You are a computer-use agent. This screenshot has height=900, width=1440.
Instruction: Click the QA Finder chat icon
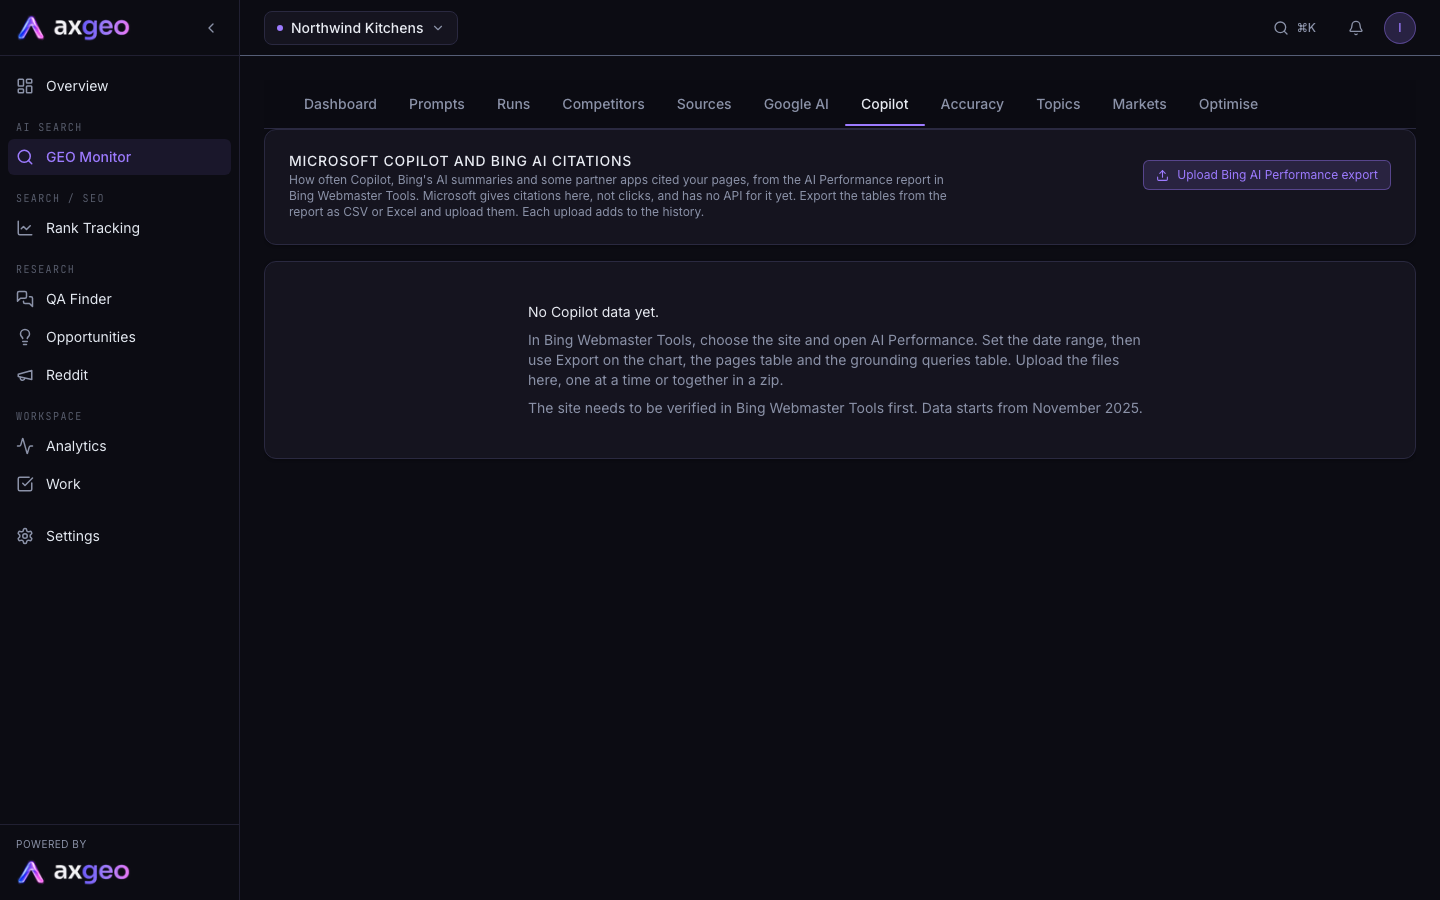click(x=25, y=299)
